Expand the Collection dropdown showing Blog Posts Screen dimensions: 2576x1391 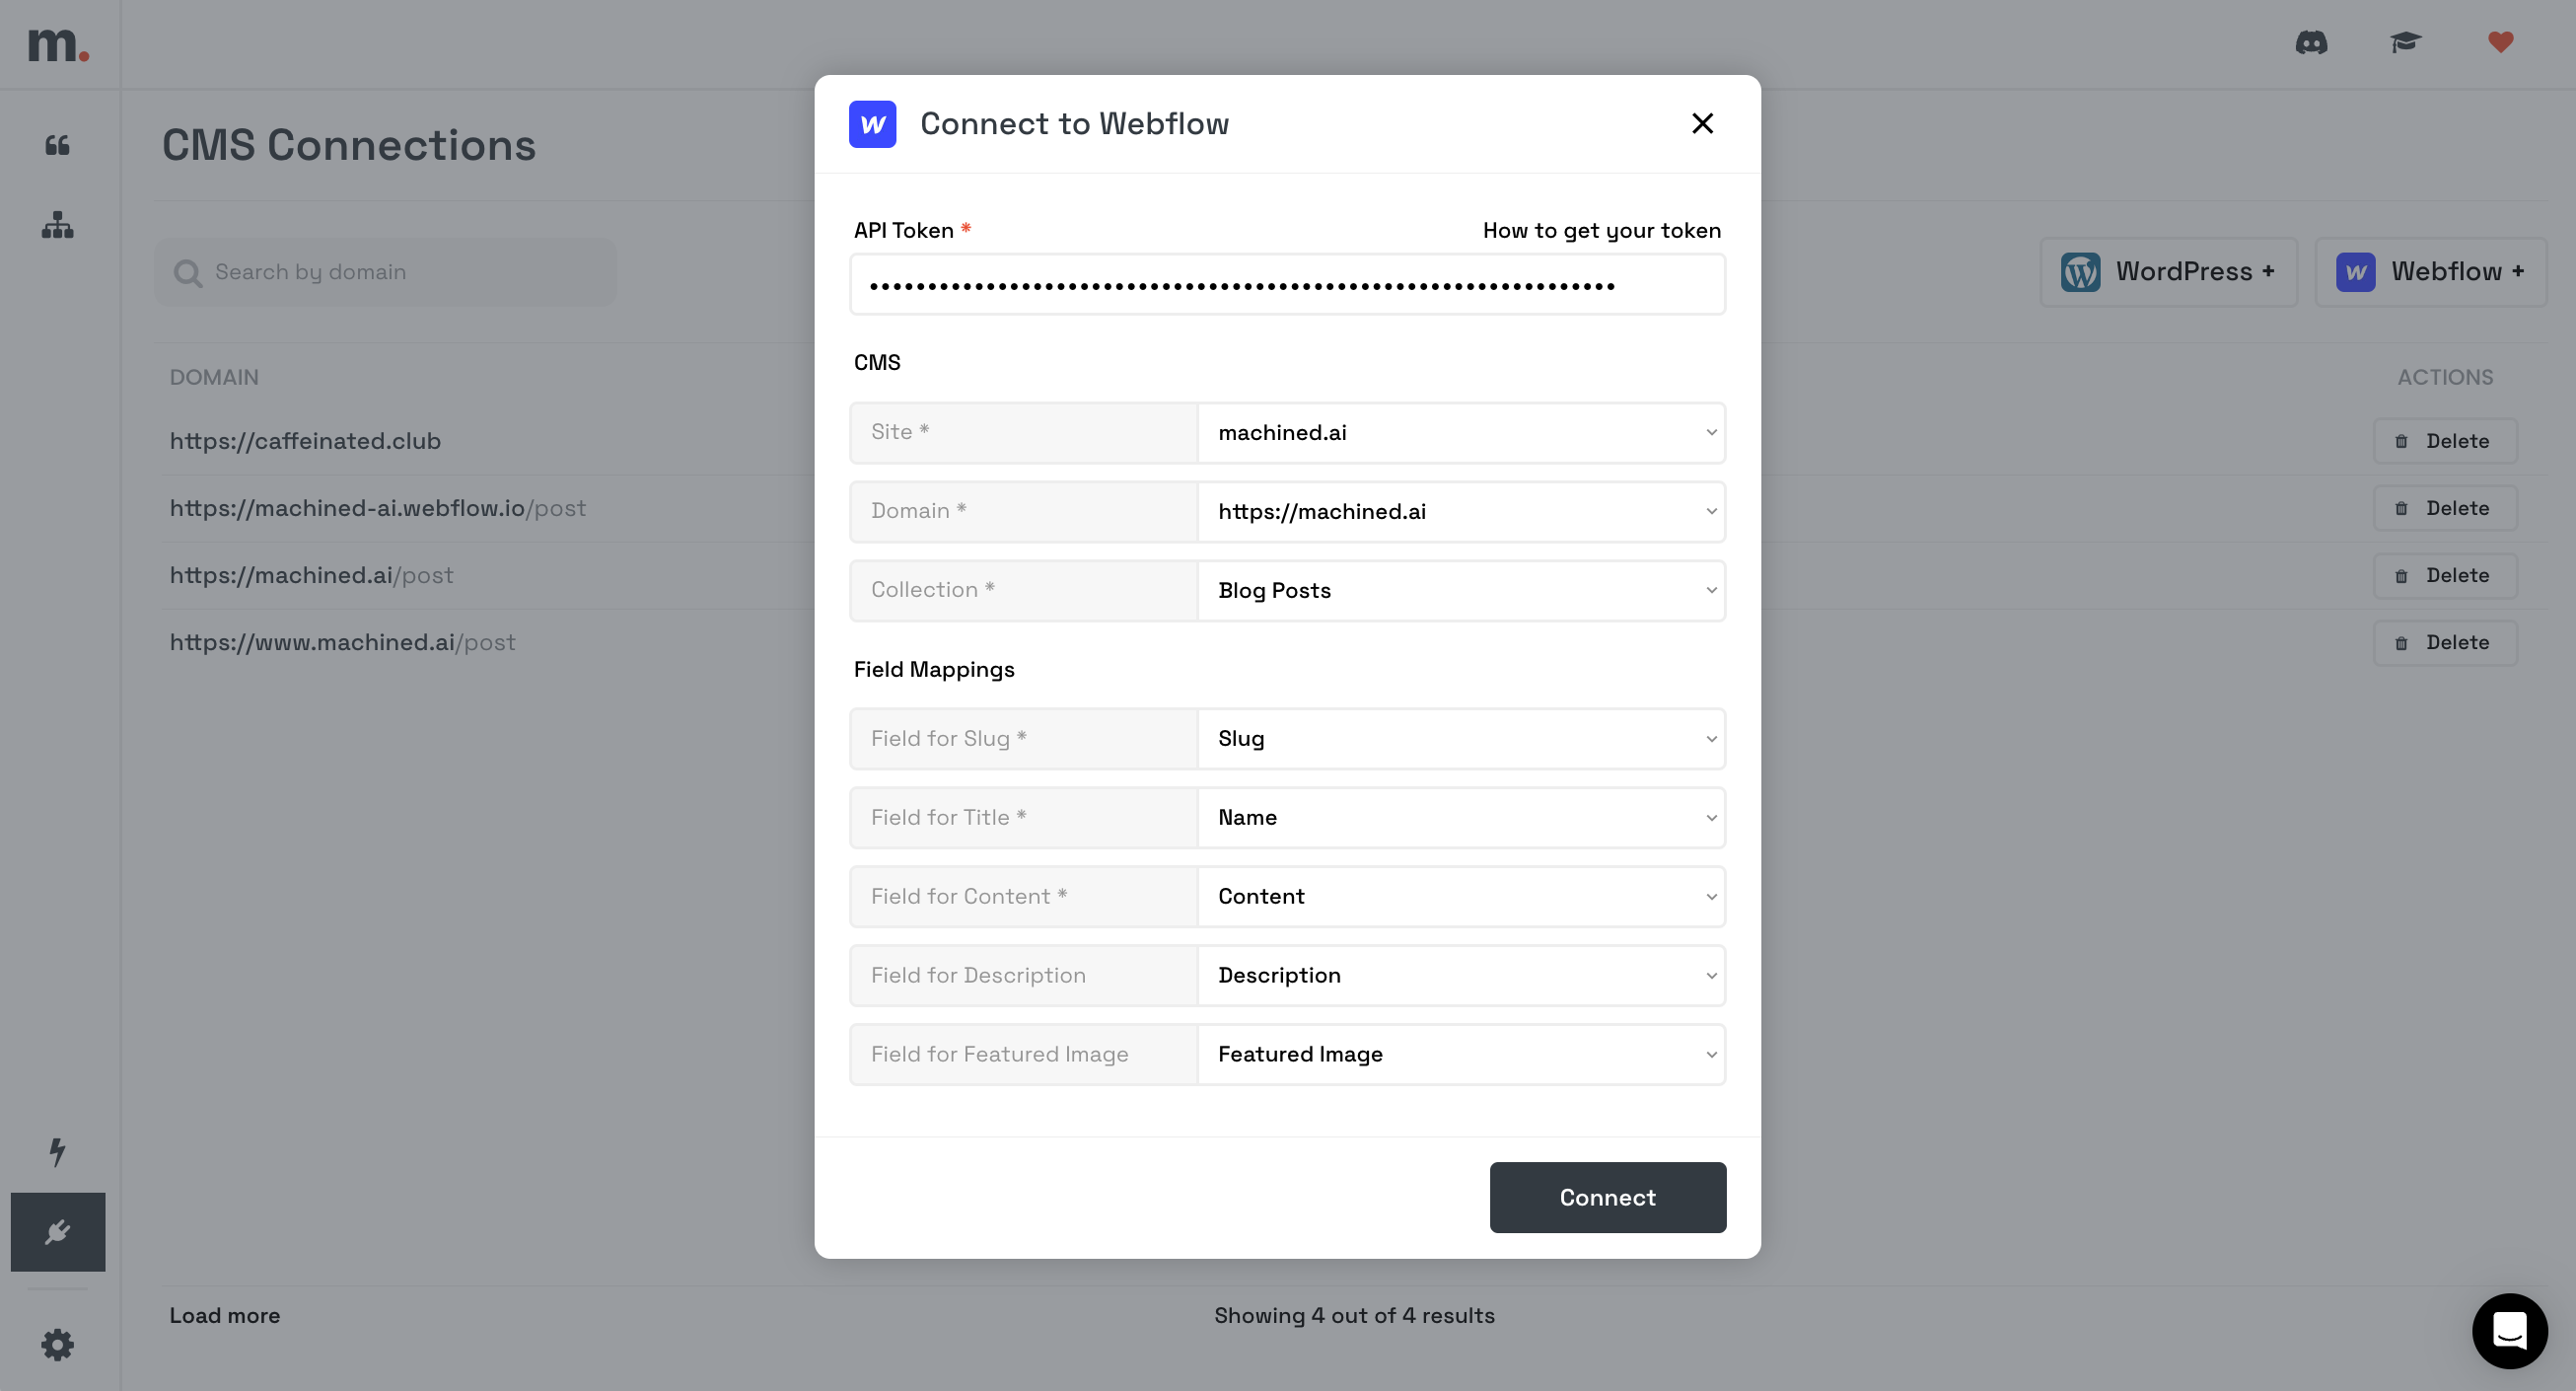click(1461, 591)
